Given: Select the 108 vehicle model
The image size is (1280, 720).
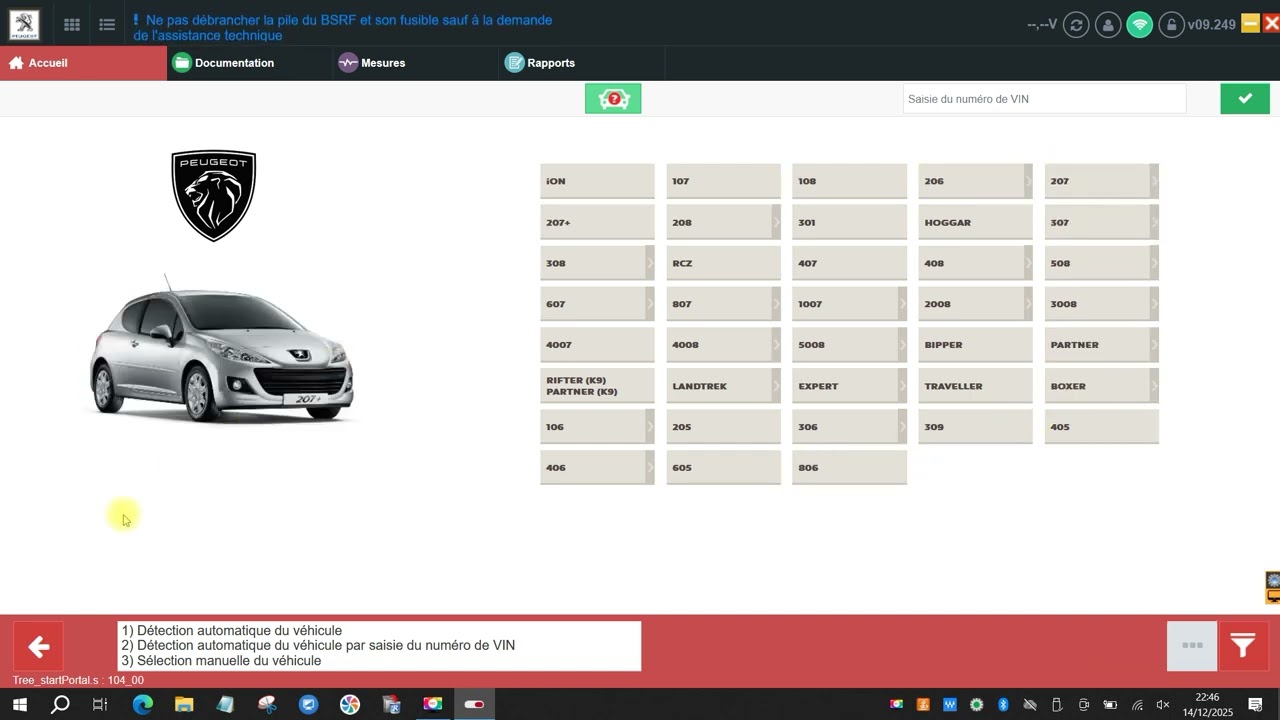Looking at the screenshot, I should [x=849, y=181].
